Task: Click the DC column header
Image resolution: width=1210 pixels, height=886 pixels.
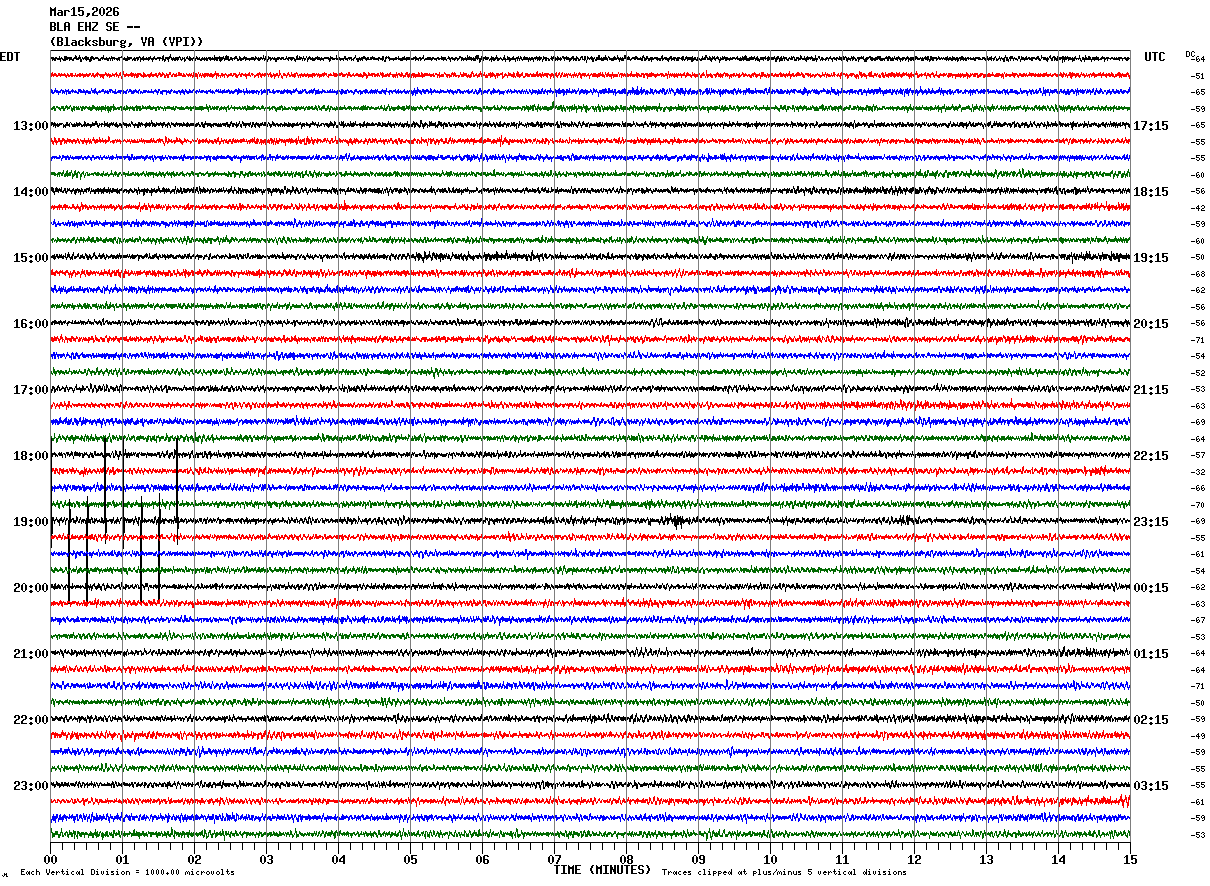Action: pyautogui.click(x=1190, y=54)
